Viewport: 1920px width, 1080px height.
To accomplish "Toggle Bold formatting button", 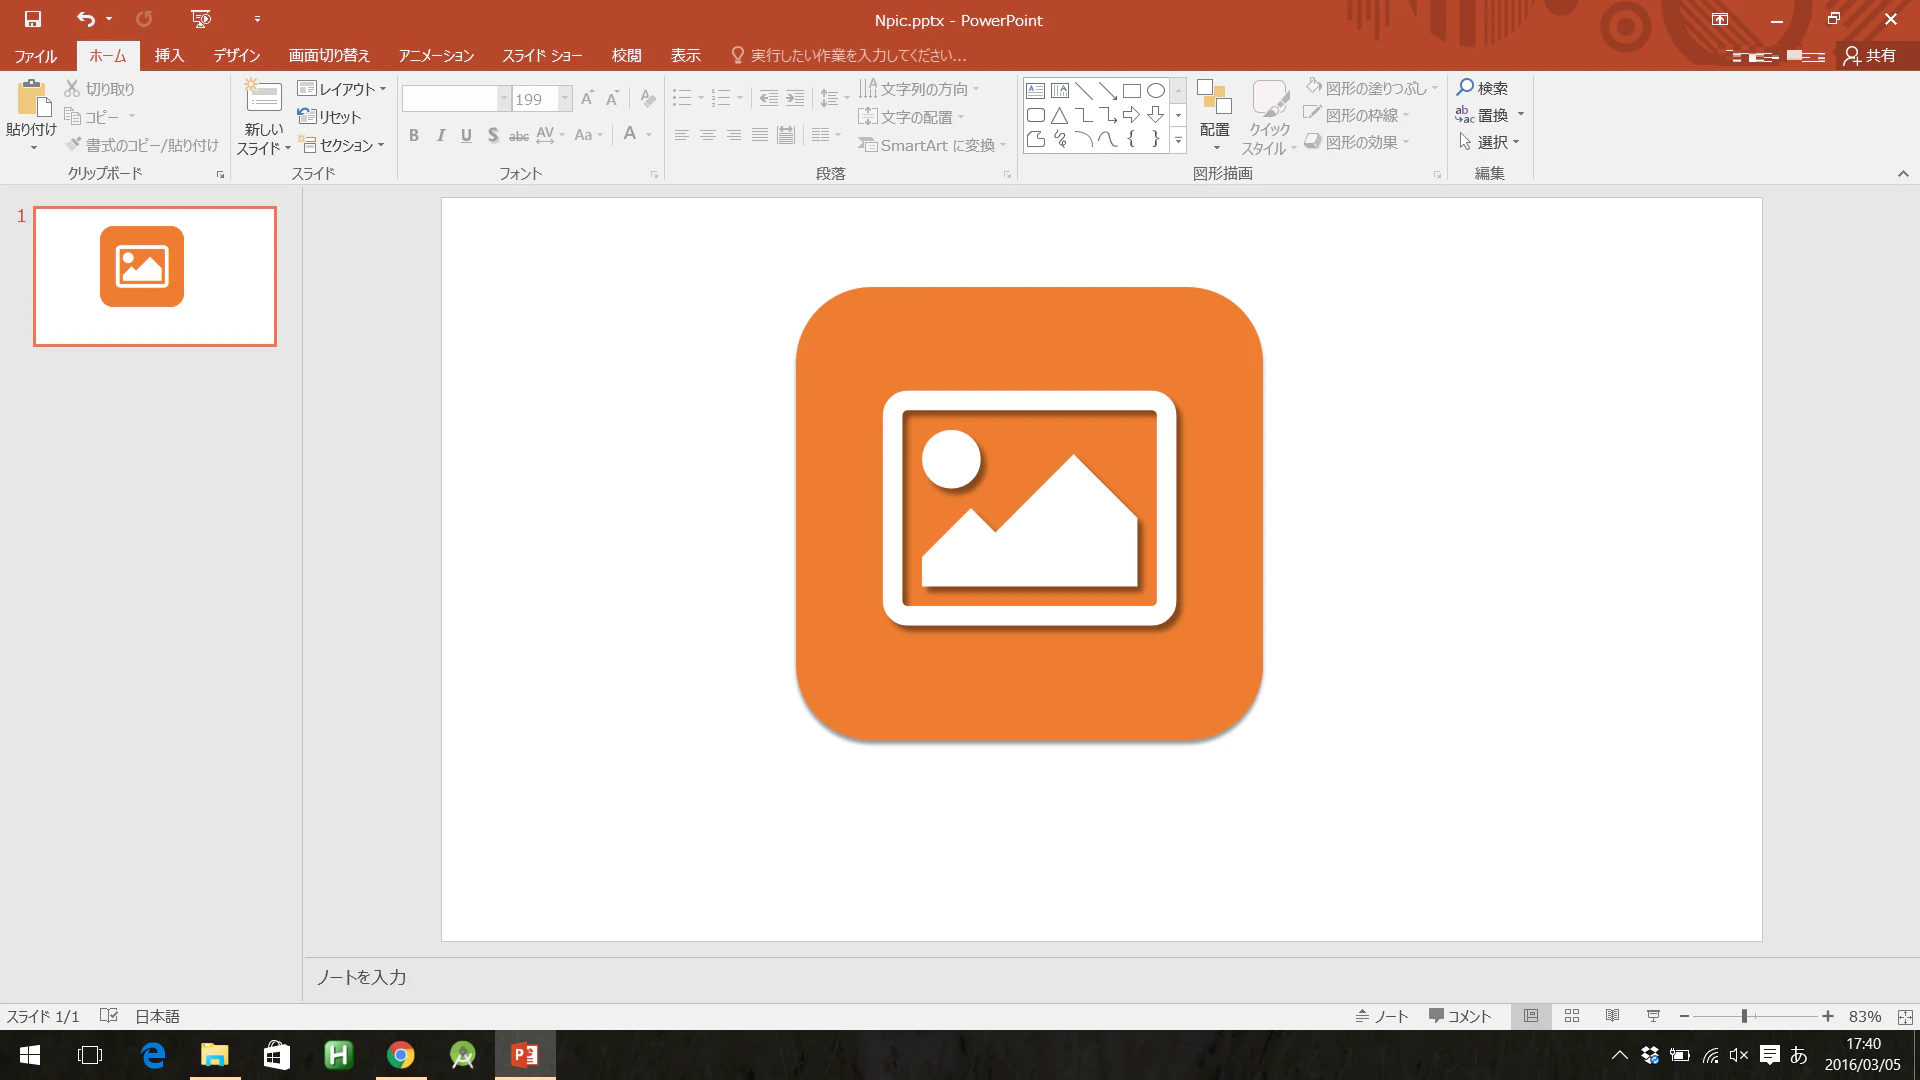I will point(414,135).
